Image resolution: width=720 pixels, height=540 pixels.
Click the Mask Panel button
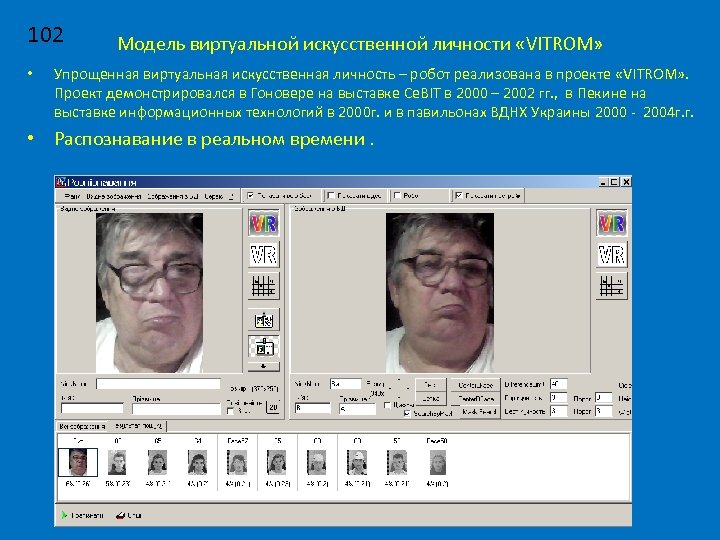pyautogui.click(x=478, y=412)
